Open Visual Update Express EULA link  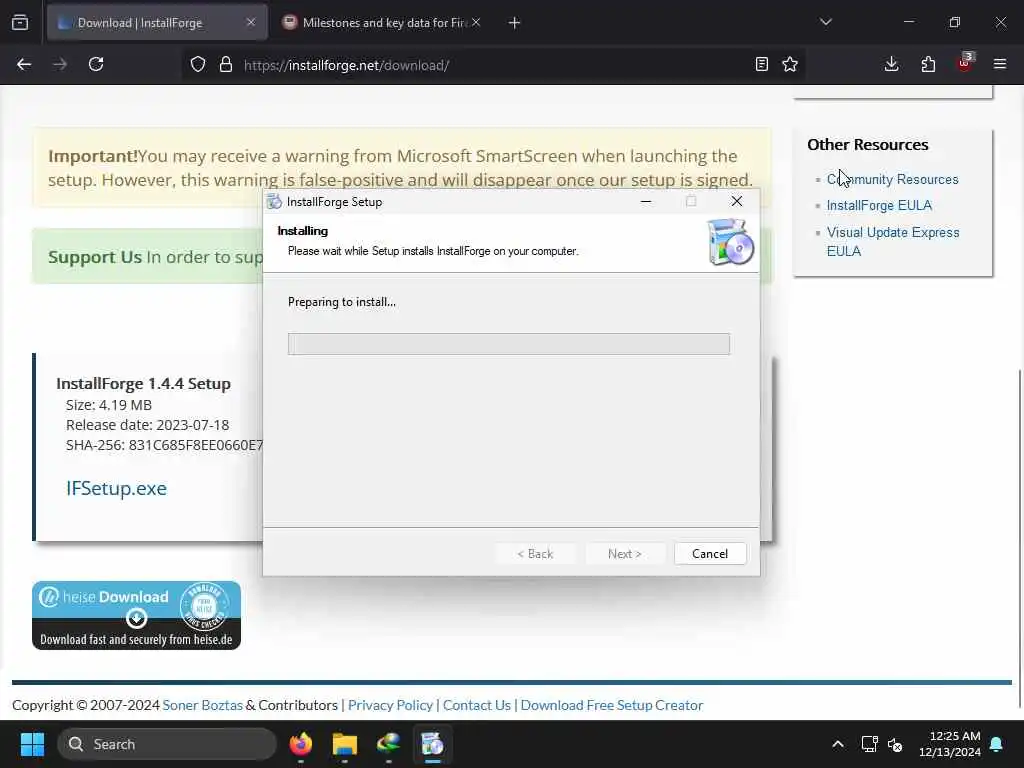pos(893,242)
